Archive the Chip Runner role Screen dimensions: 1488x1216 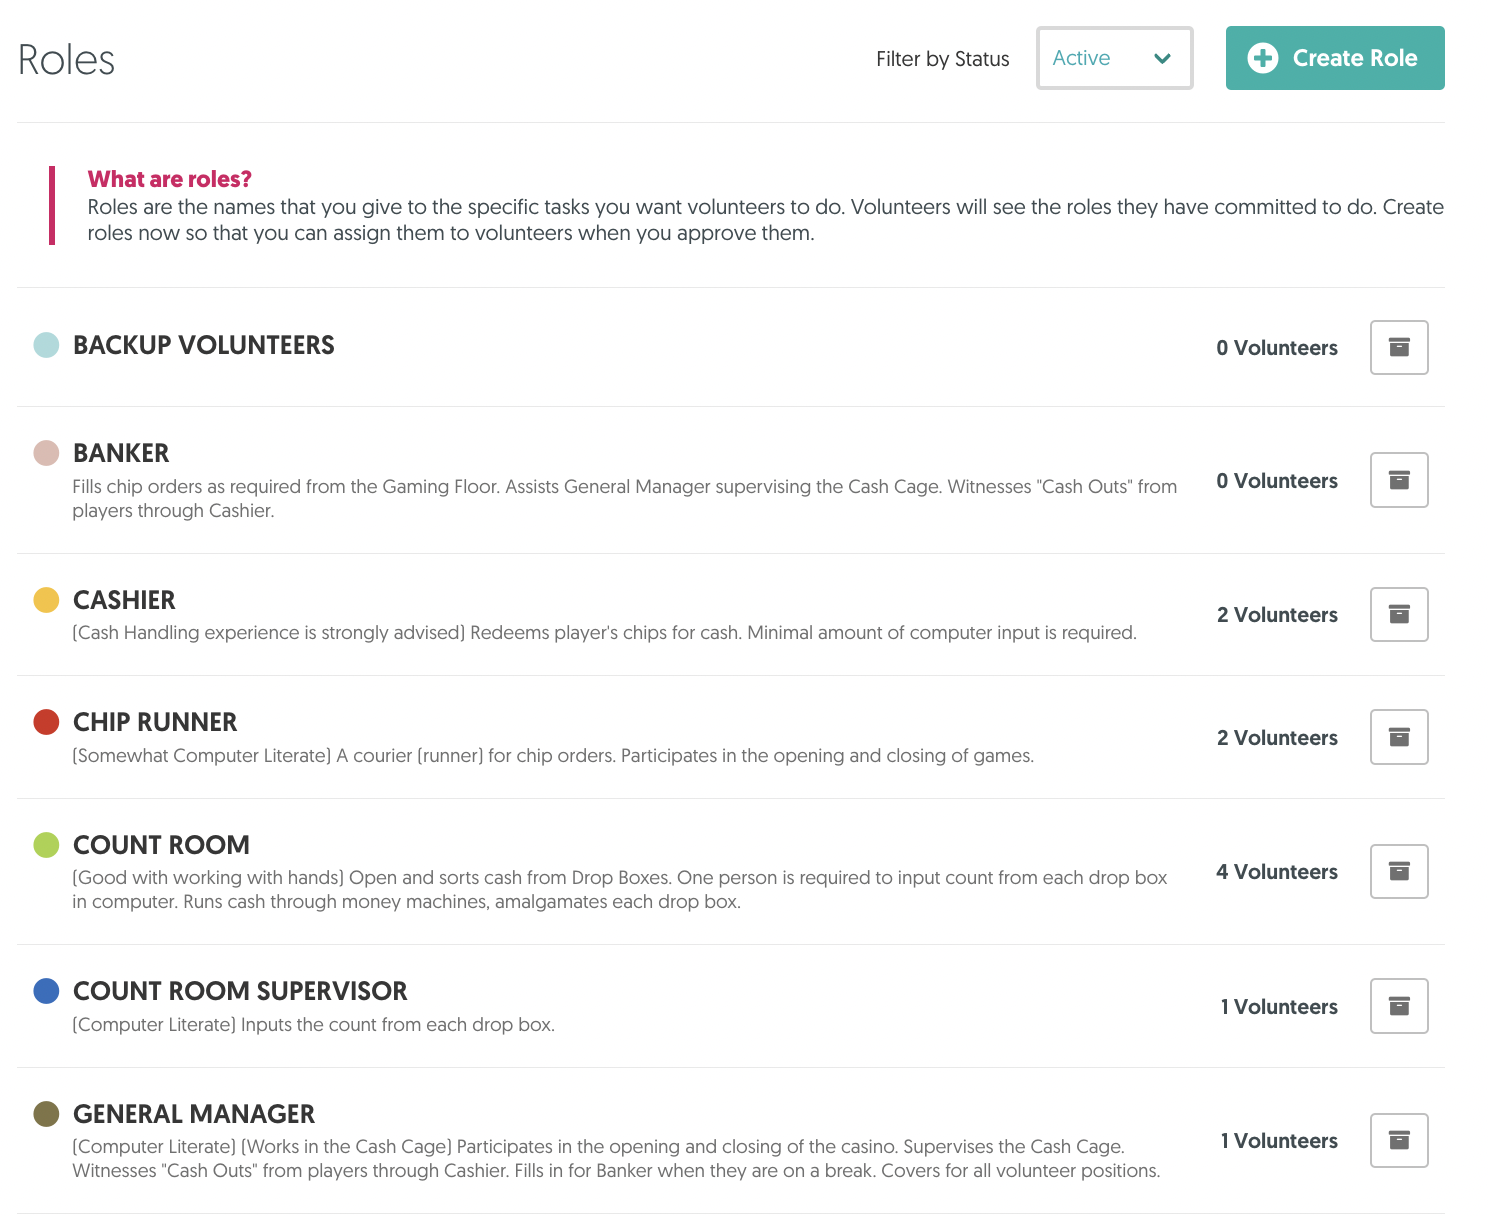(1399, 737)
